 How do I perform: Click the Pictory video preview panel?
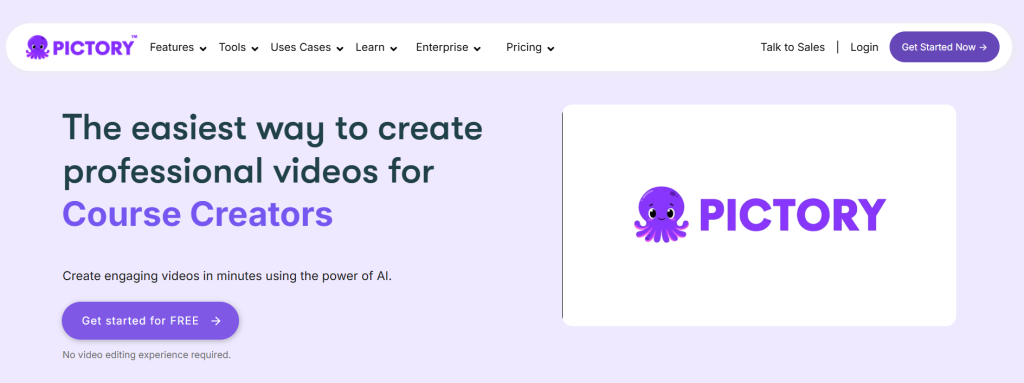tap(759, 215)
